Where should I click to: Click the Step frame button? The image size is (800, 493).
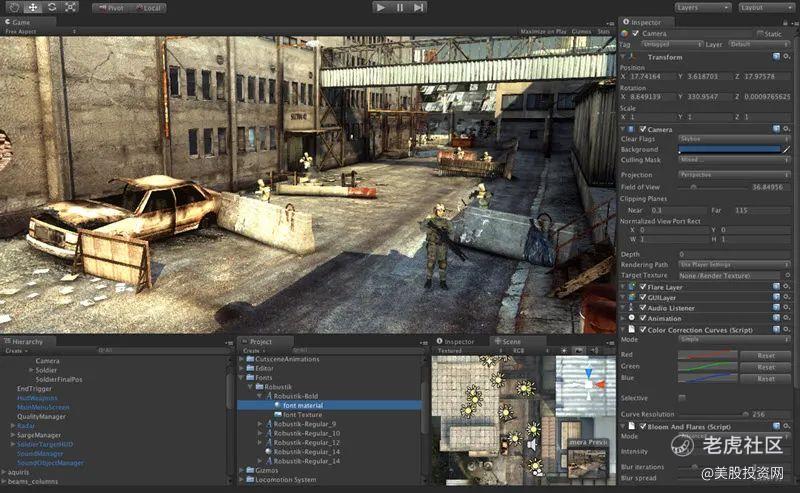click(x=418, y=7)
